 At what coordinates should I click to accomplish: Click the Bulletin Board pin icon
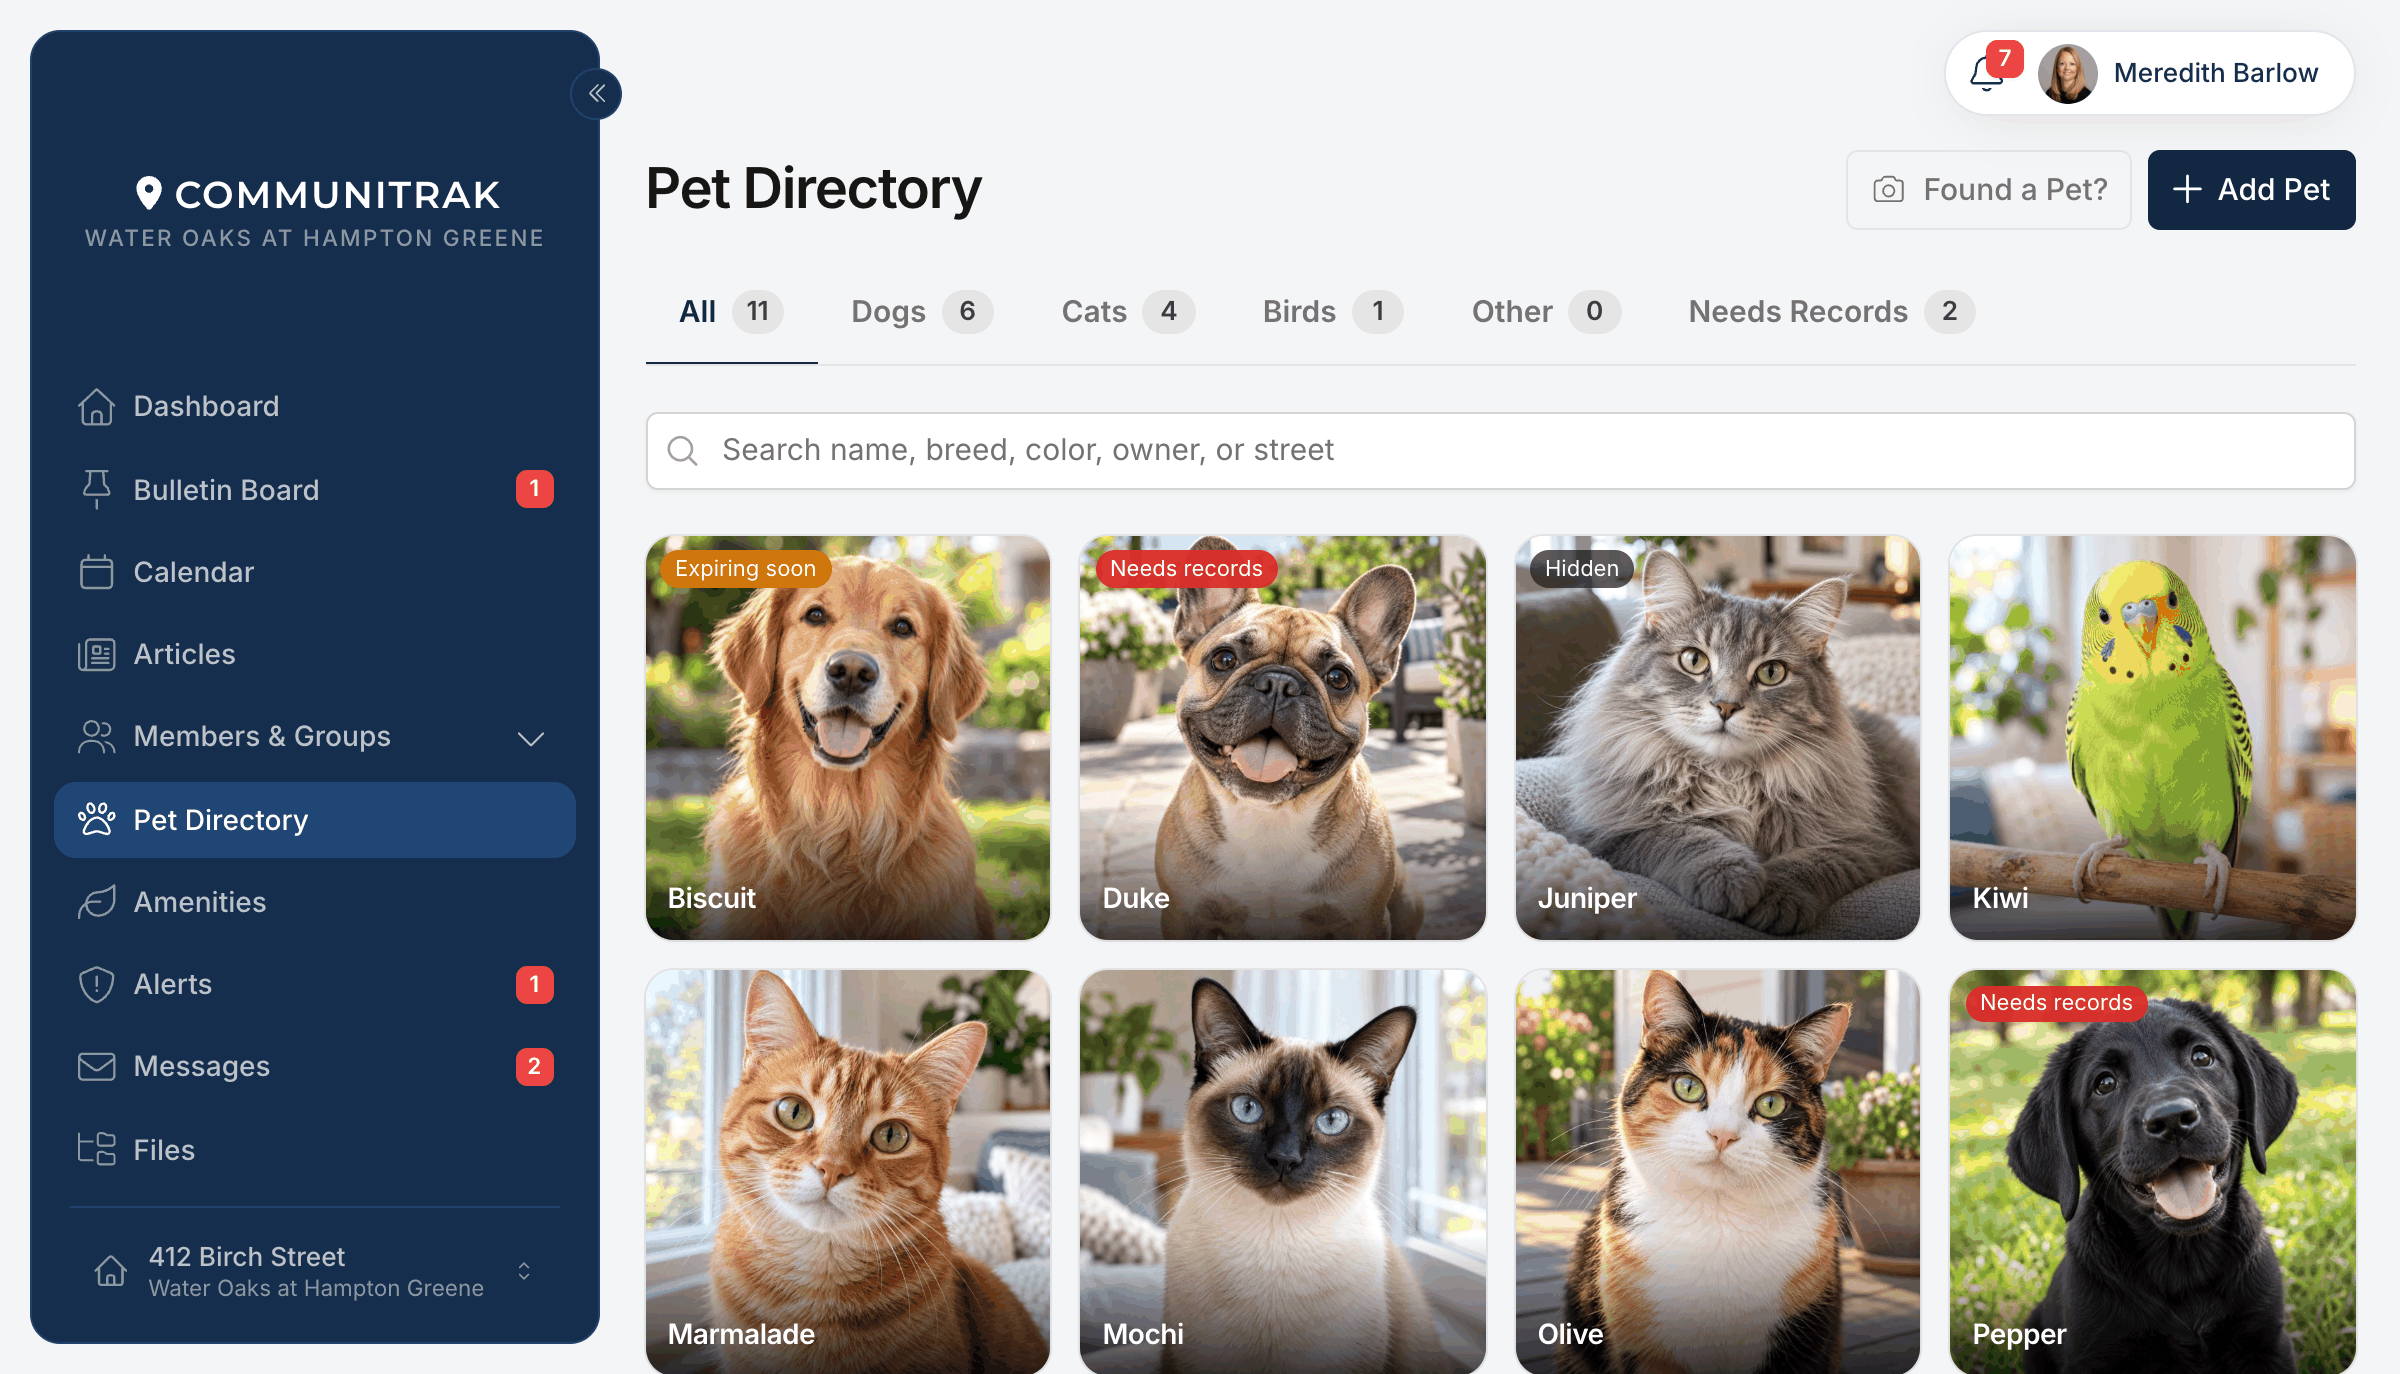tap(96, 489)
